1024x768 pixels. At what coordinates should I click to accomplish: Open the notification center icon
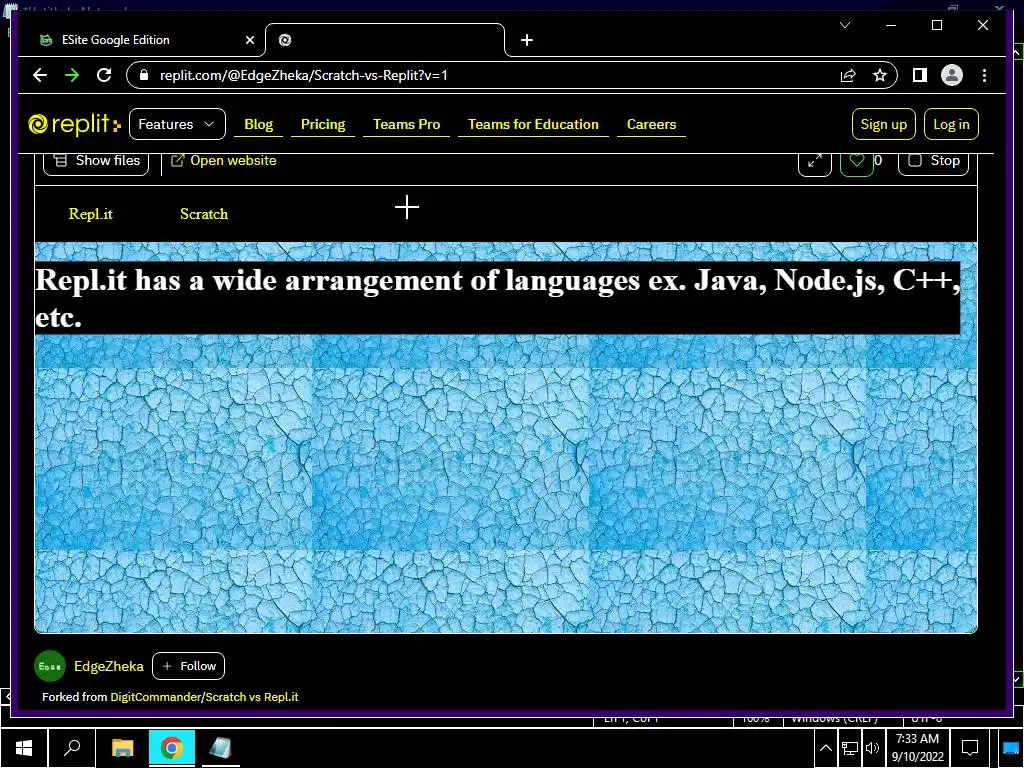pos(970,748)
